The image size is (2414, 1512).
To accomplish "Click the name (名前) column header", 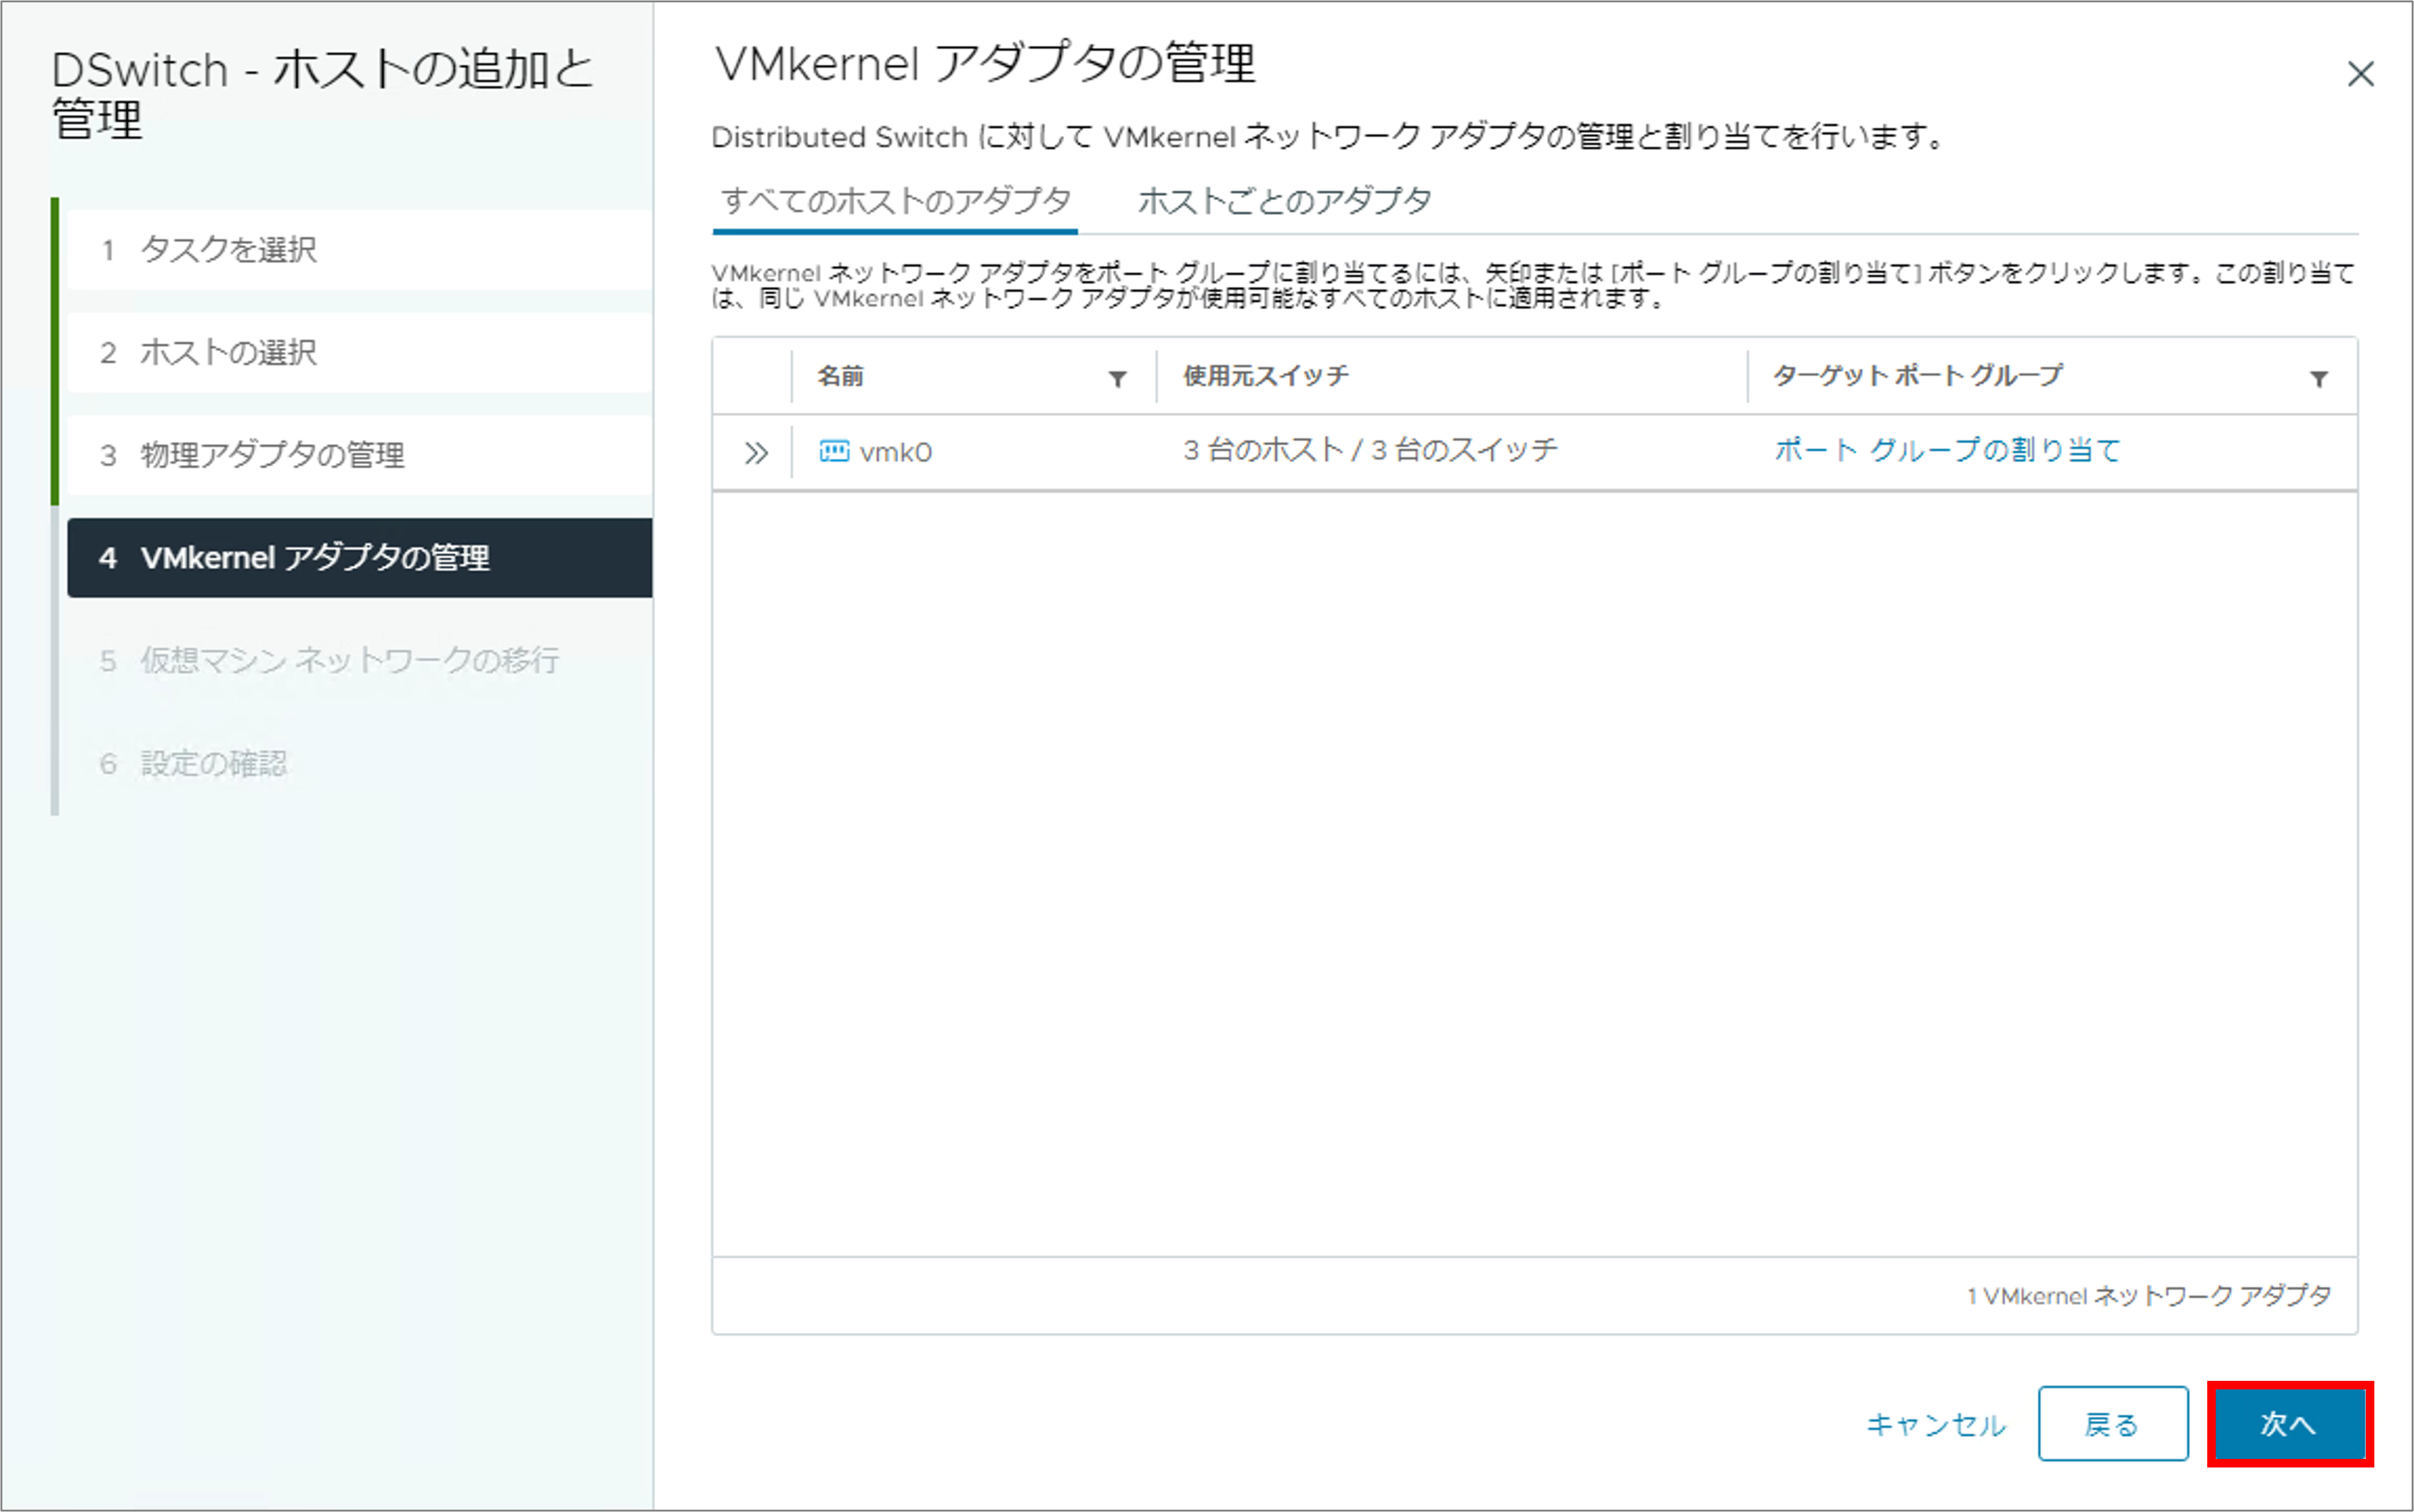I will tap(840, 377).
